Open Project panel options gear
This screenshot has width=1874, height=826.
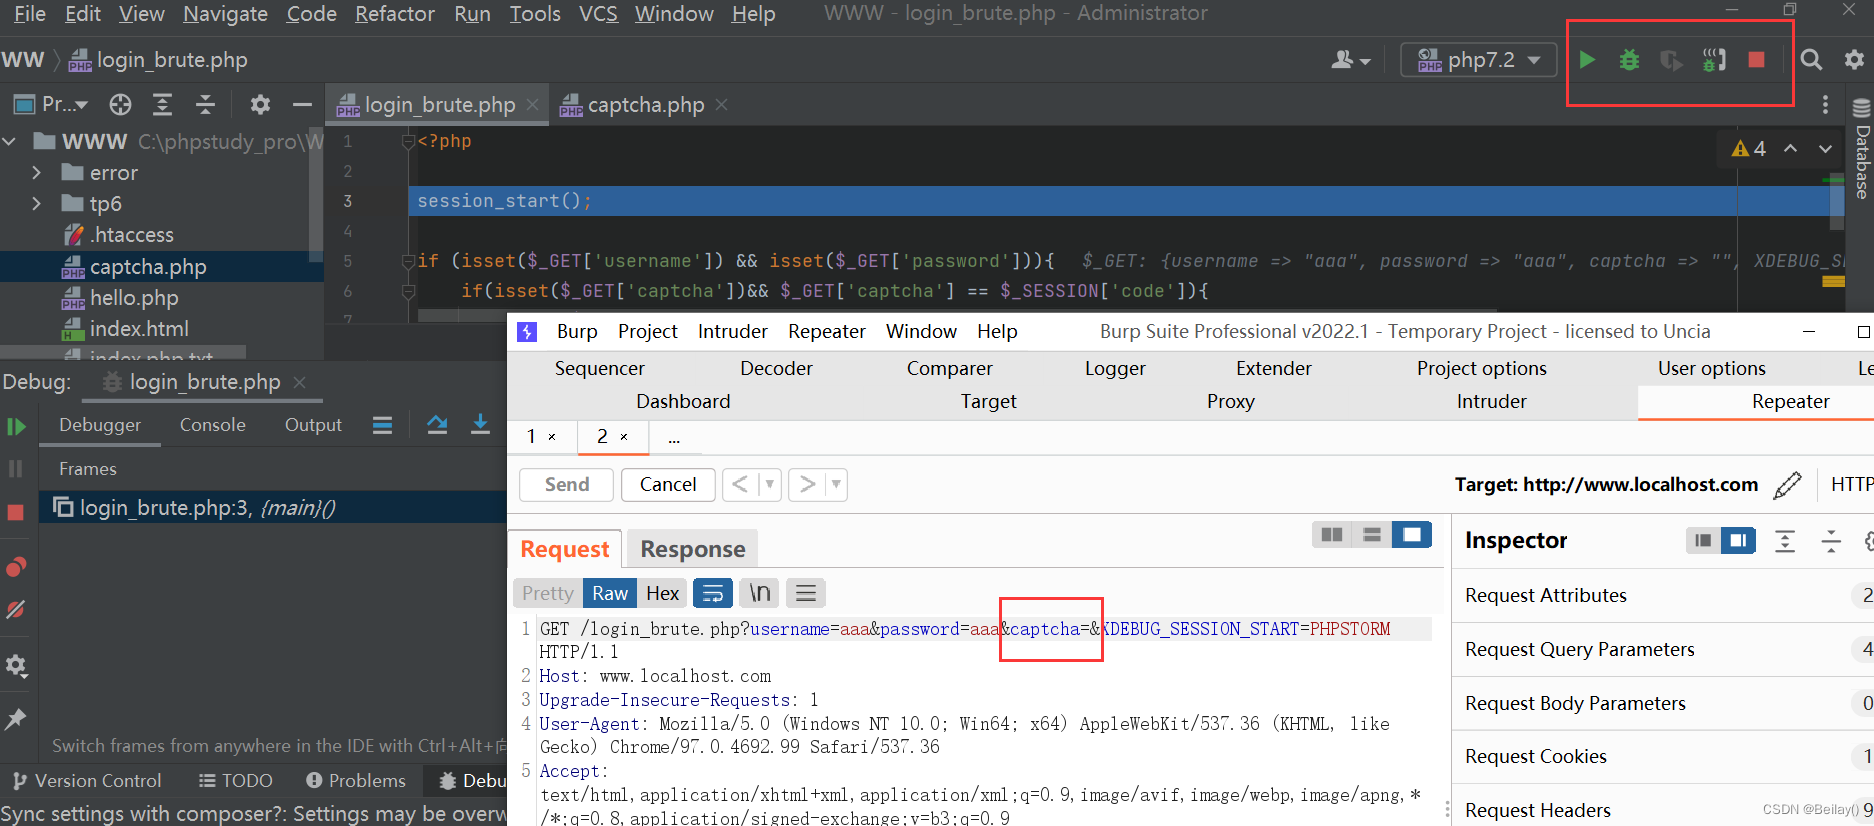260,104
